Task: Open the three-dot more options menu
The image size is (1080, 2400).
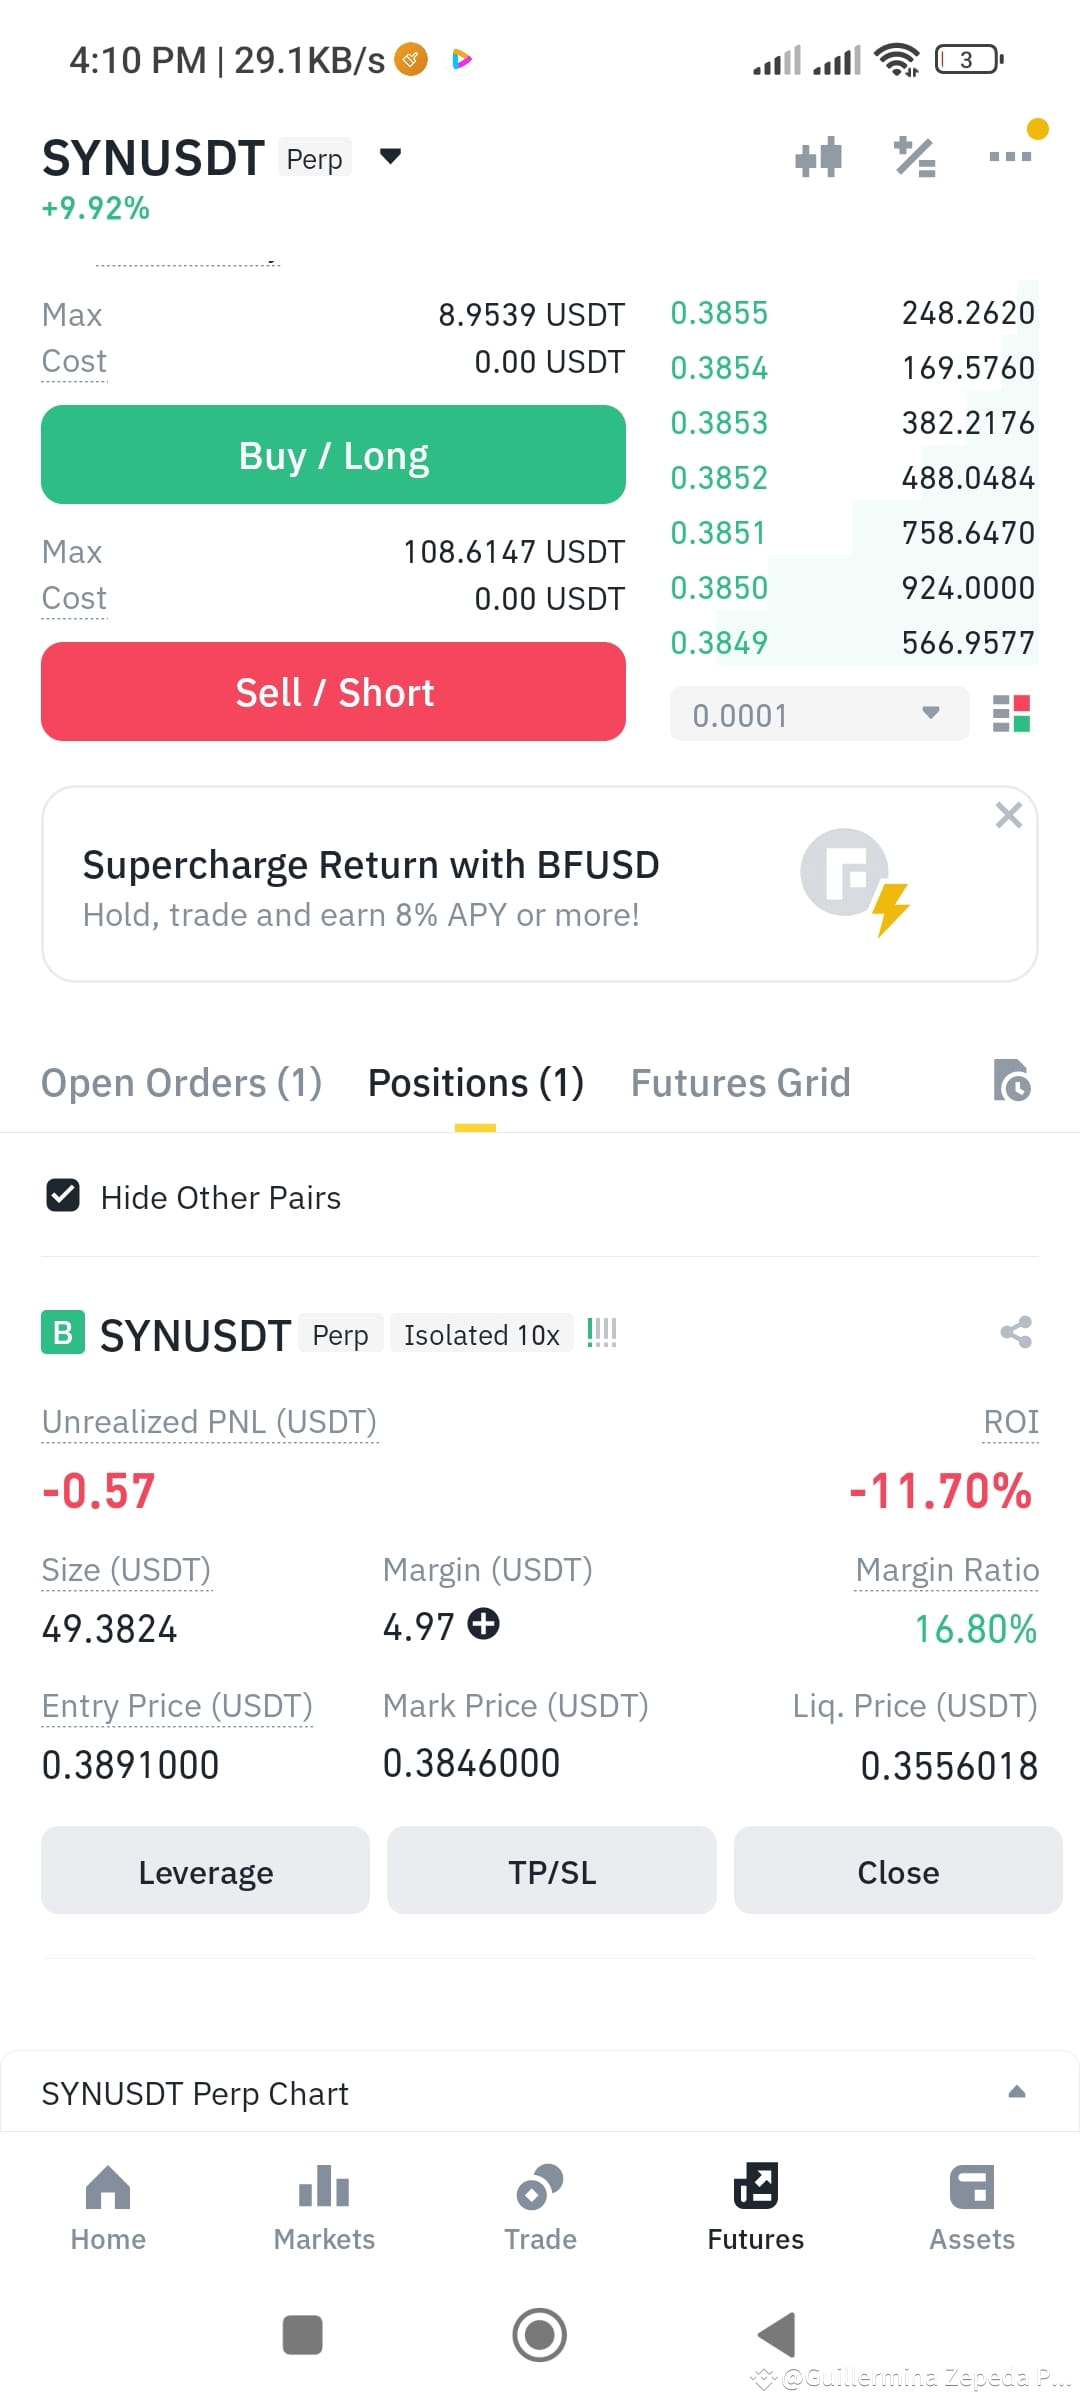Action: [x=1010, y=156]
